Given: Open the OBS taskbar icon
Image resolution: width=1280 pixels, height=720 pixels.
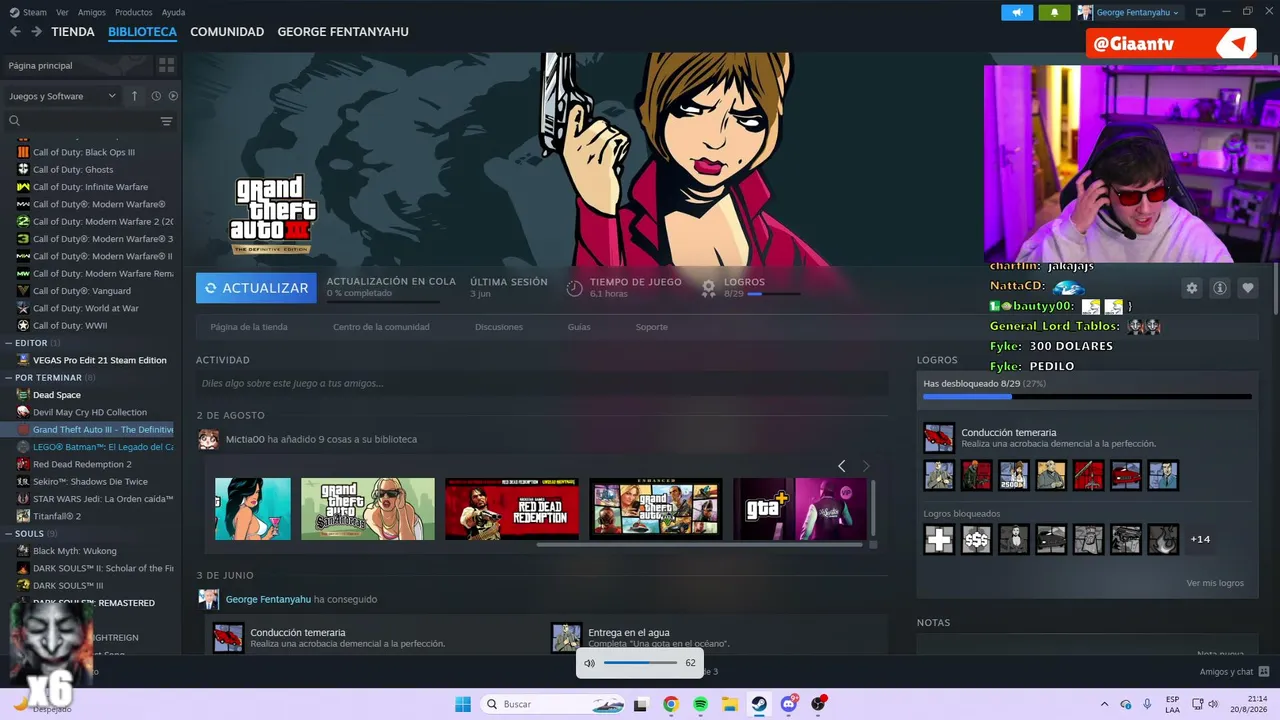Looking at the screenshot, I should point(819,704).
